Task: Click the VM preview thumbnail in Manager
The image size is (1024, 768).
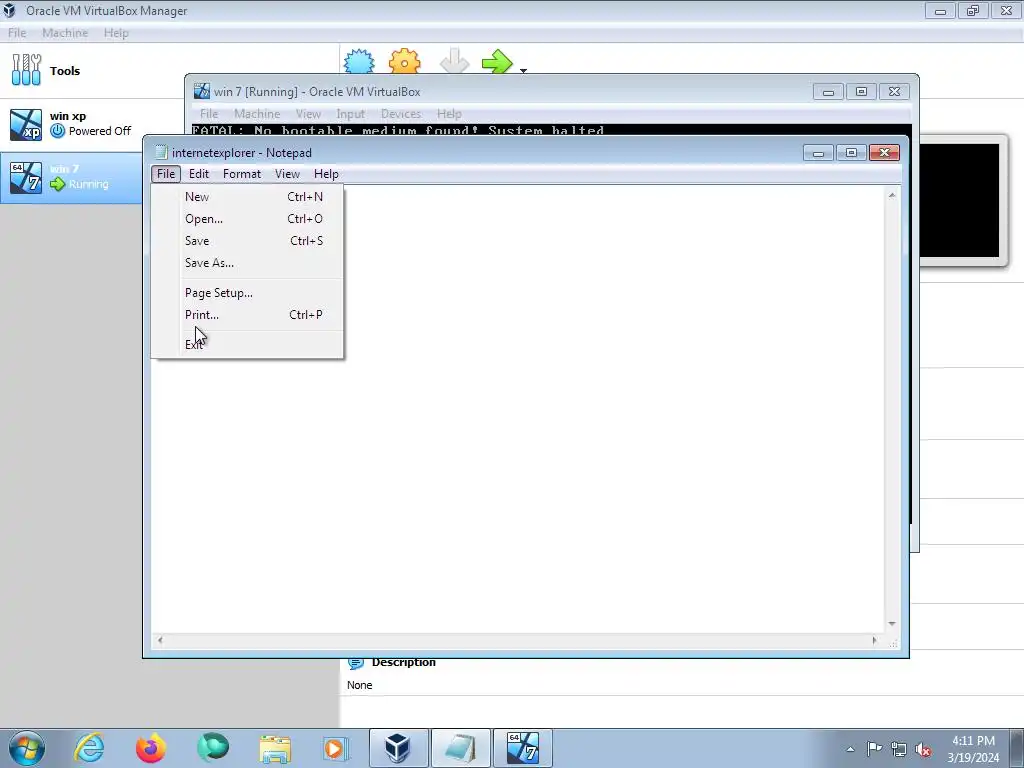Action: click(959, 200)
